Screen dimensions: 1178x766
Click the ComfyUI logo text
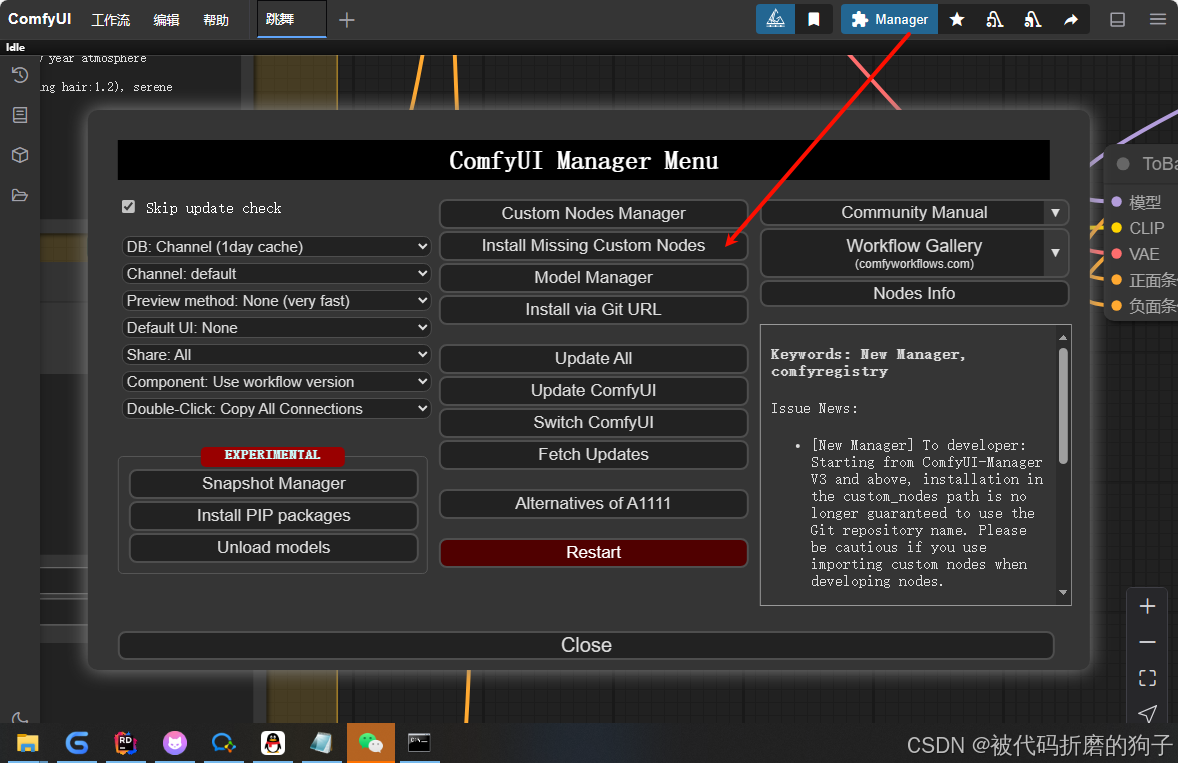(x=39, y=19)
